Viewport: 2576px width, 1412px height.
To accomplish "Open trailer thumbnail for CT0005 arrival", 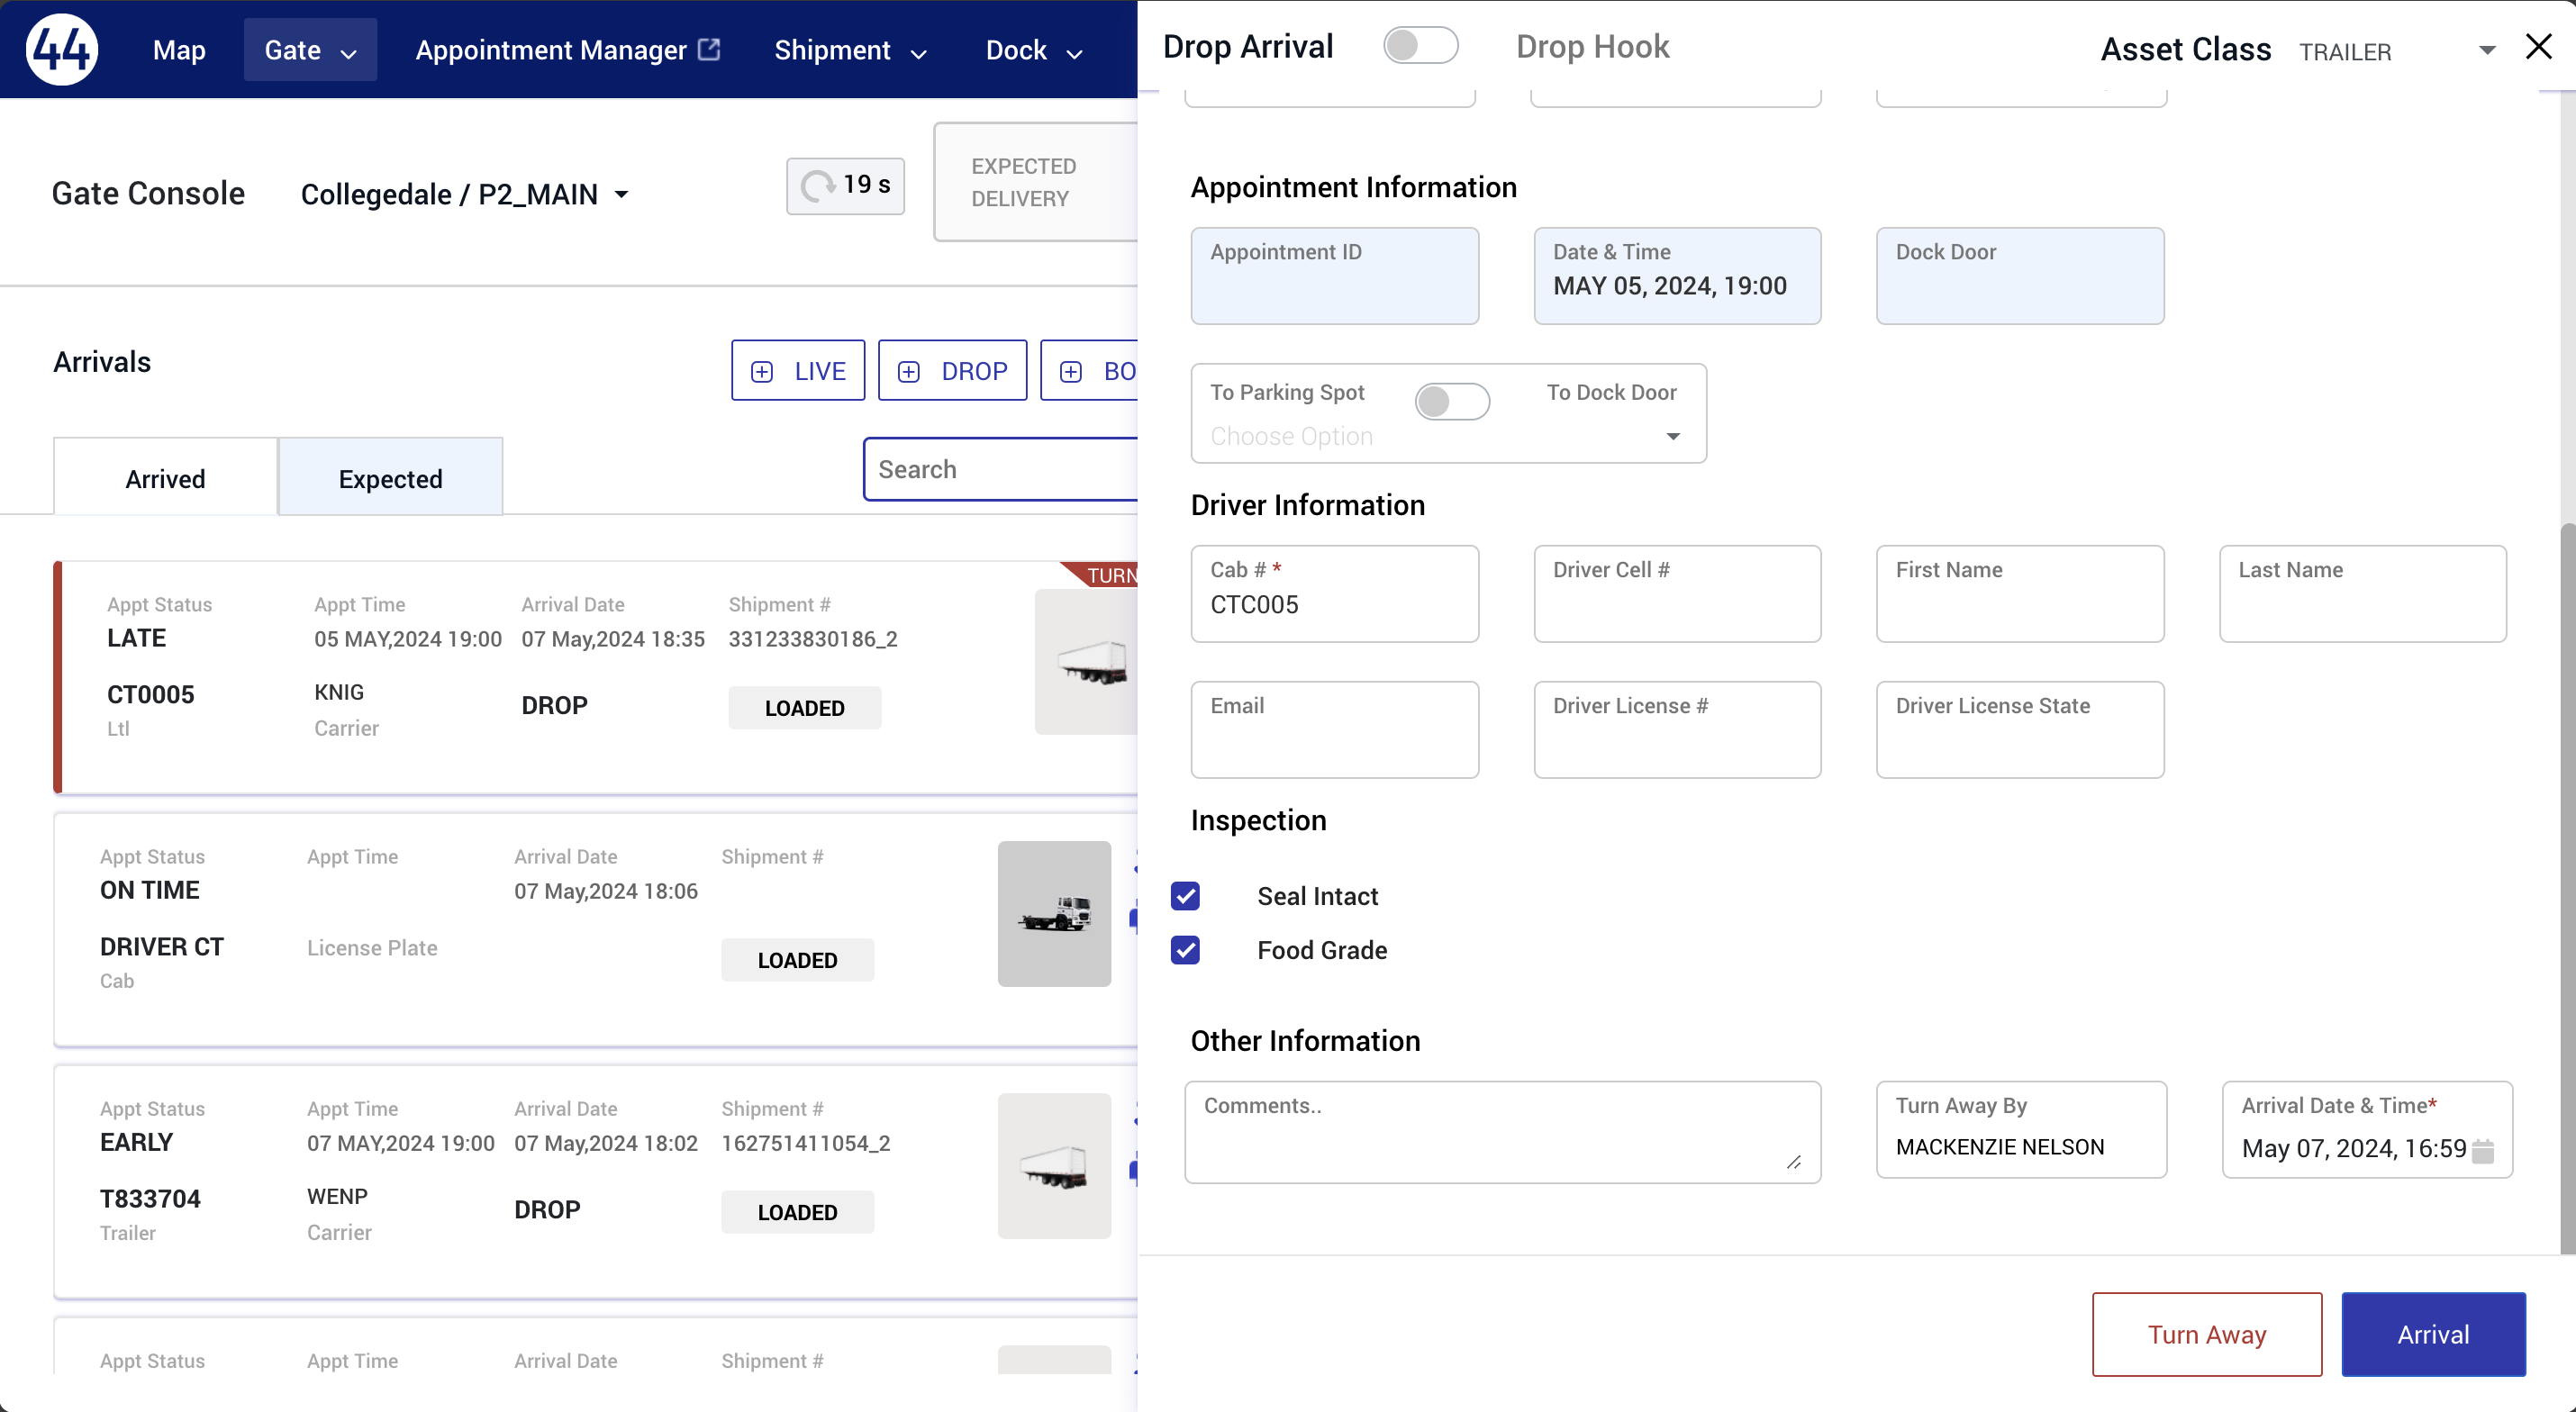I will (x=1087, y=662).
